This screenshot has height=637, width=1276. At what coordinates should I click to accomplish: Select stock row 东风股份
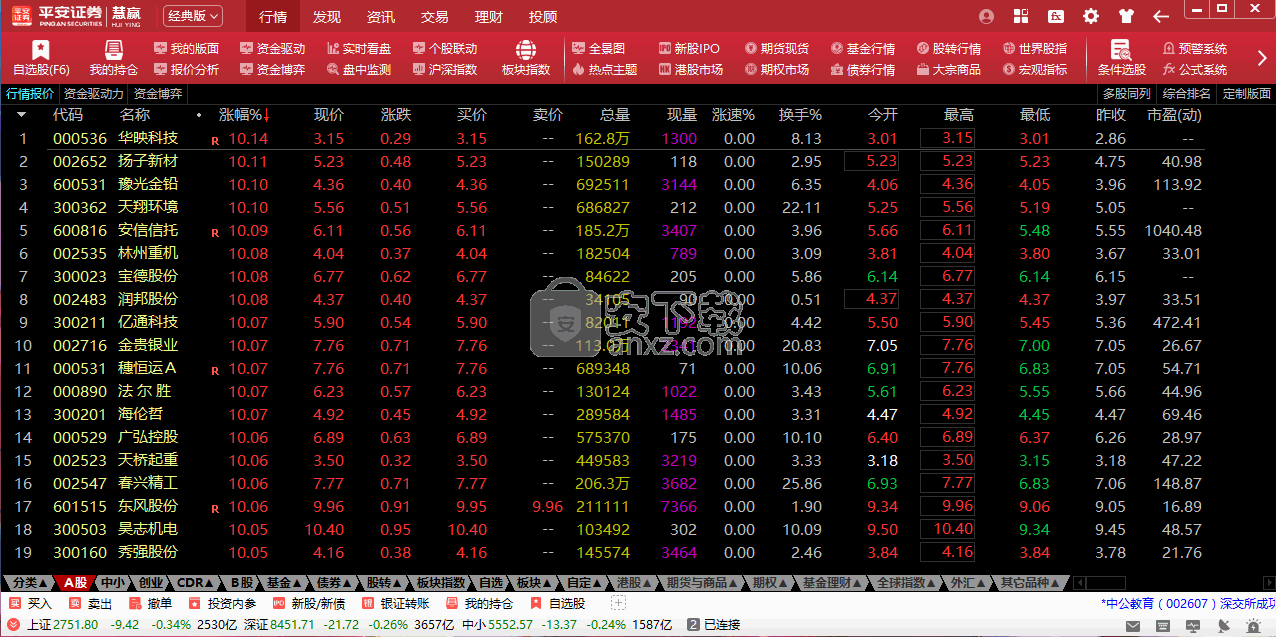(x=605, y=507)
